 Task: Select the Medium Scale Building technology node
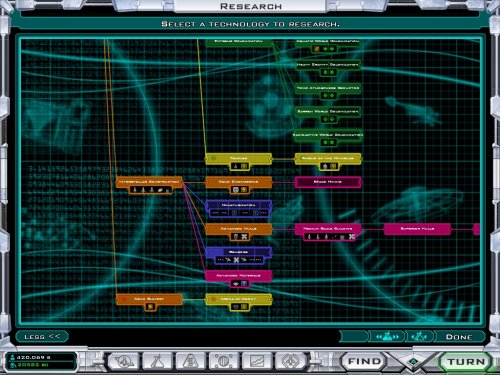(328, 229)
